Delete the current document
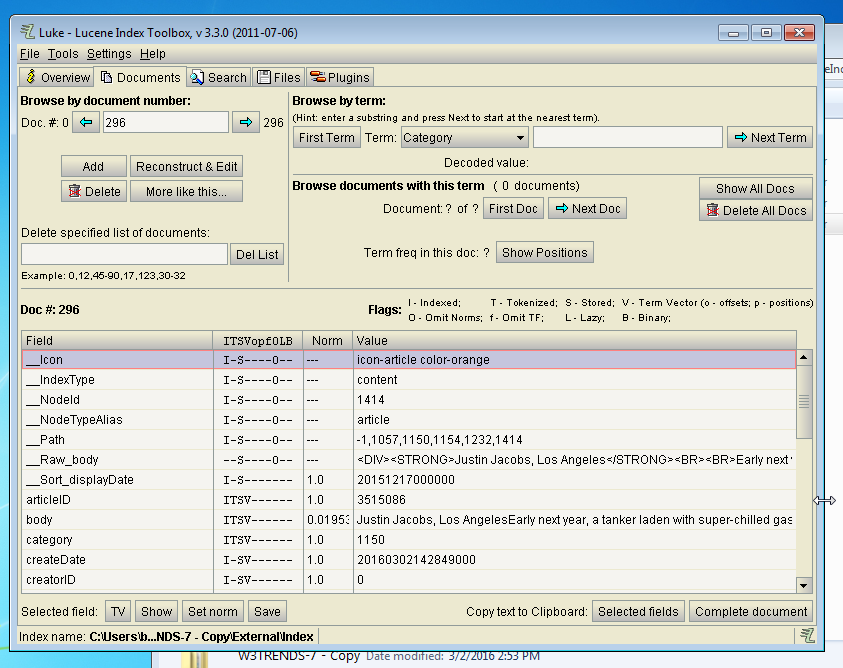843x668 pixels. (94, 191)
